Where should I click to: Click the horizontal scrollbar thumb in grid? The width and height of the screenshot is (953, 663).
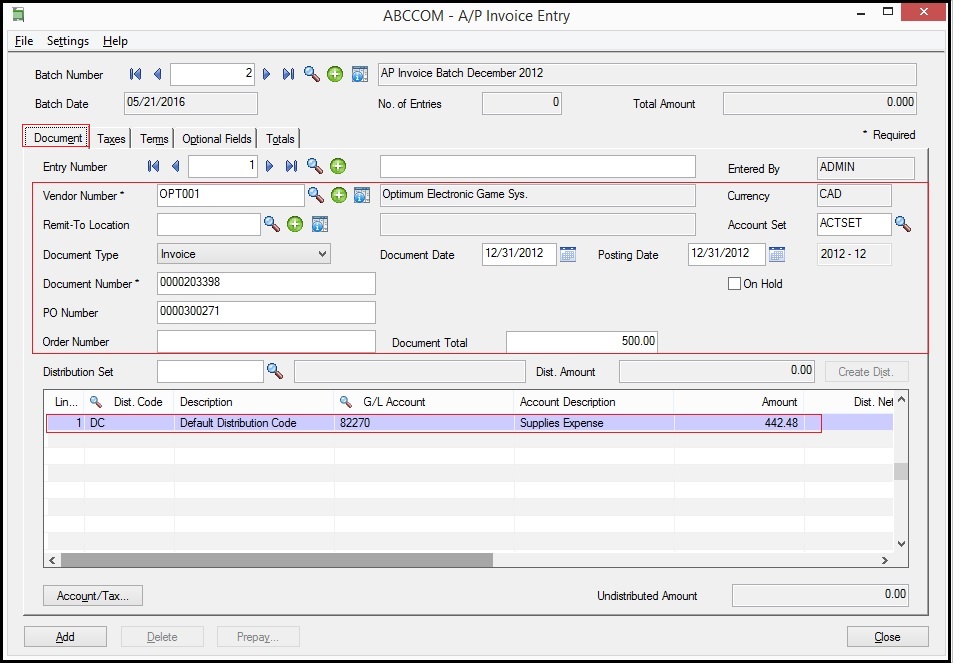tap(277, 560)
